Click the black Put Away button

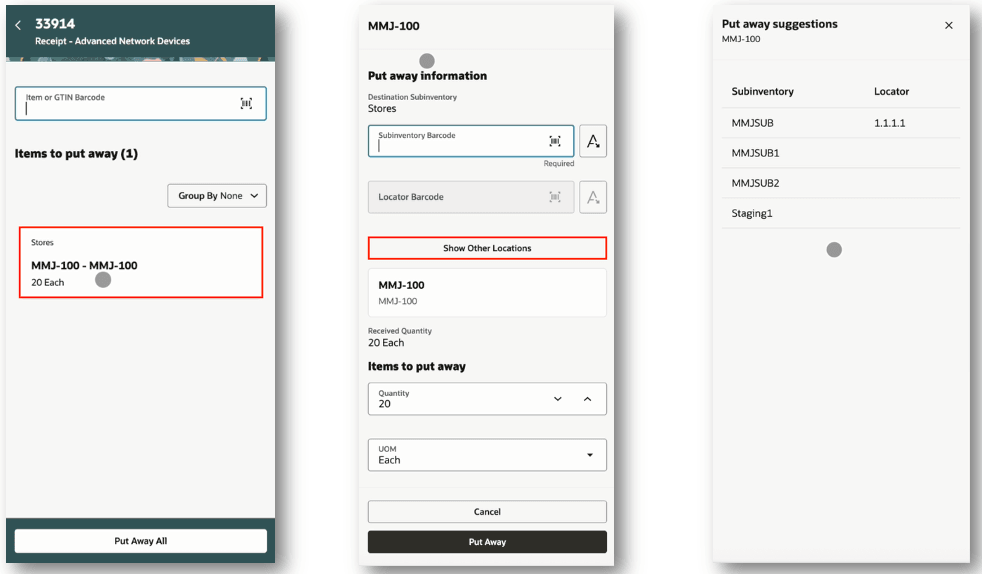(487, 542)
